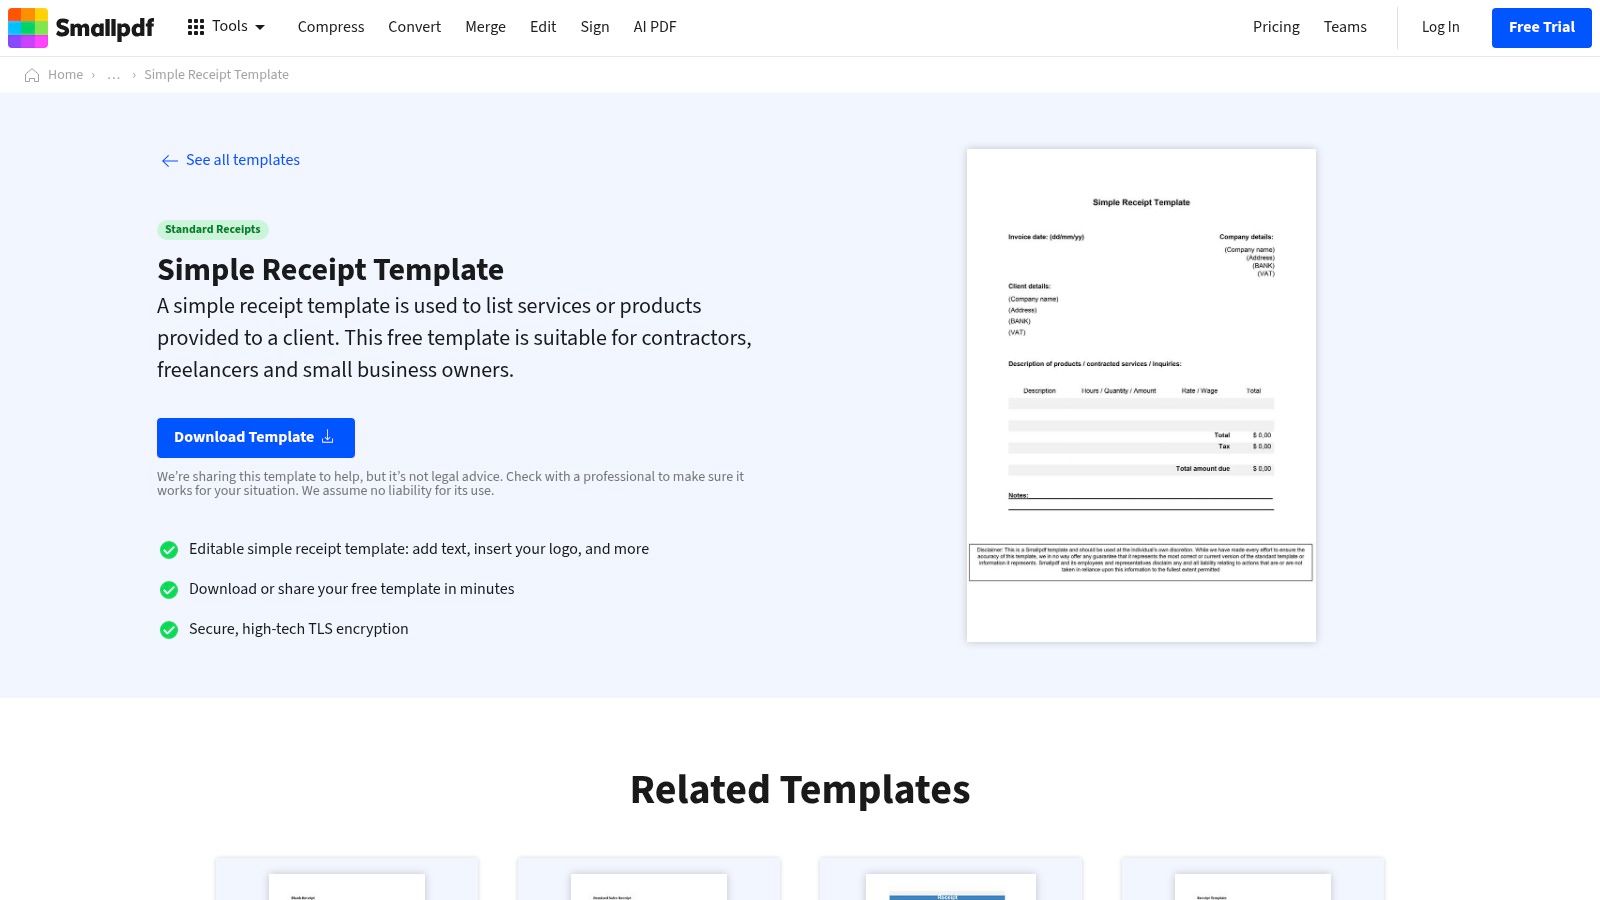Click the green checkmark beside TLS encryption item
The image size is (1600, 900).
(x=168, y=629)
